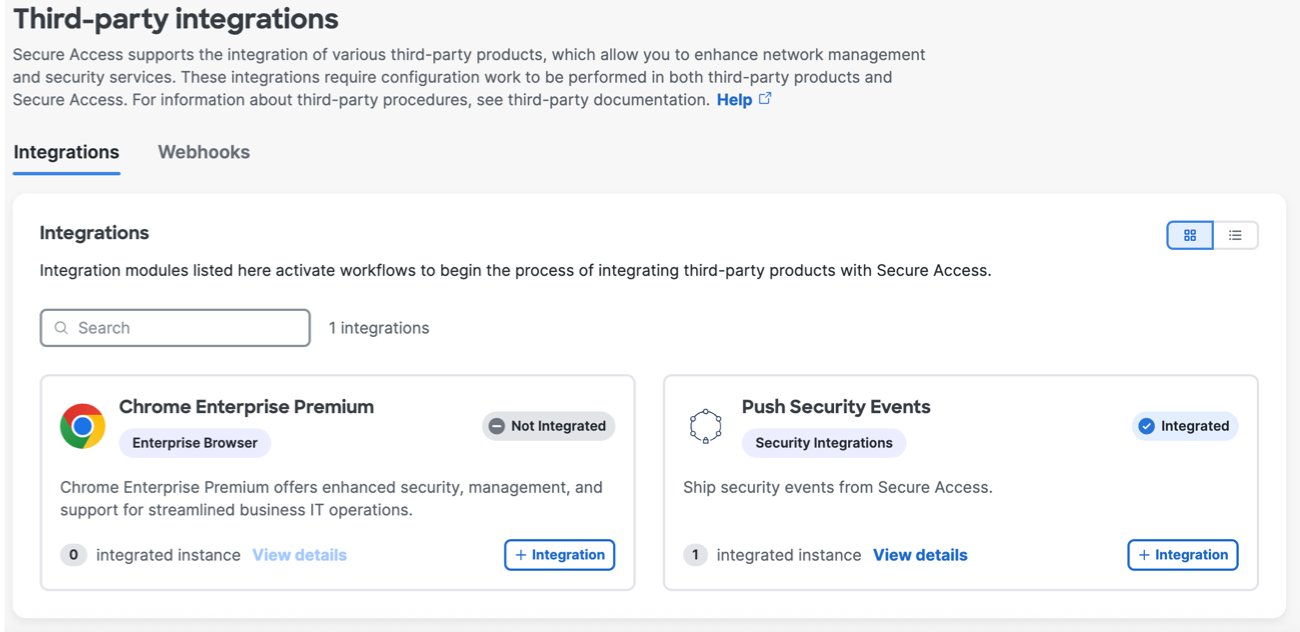Image resolution: width=1300 pixels, height=632 pixels.
Task: Click the Enterprise Browser category tag
Action: pyautogui.click(x=194, y=442)
